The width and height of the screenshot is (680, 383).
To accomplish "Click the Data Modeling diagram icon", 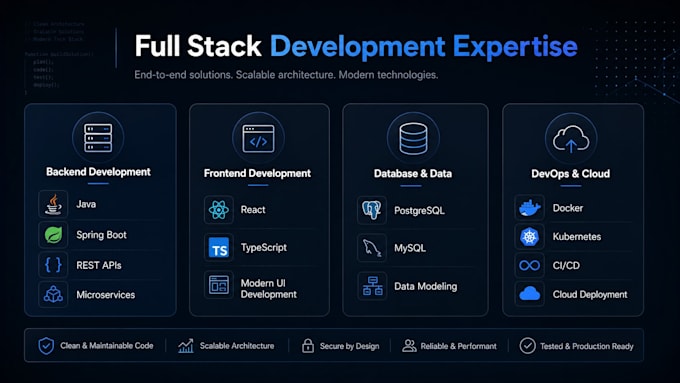I will click(x=373, y=286).
